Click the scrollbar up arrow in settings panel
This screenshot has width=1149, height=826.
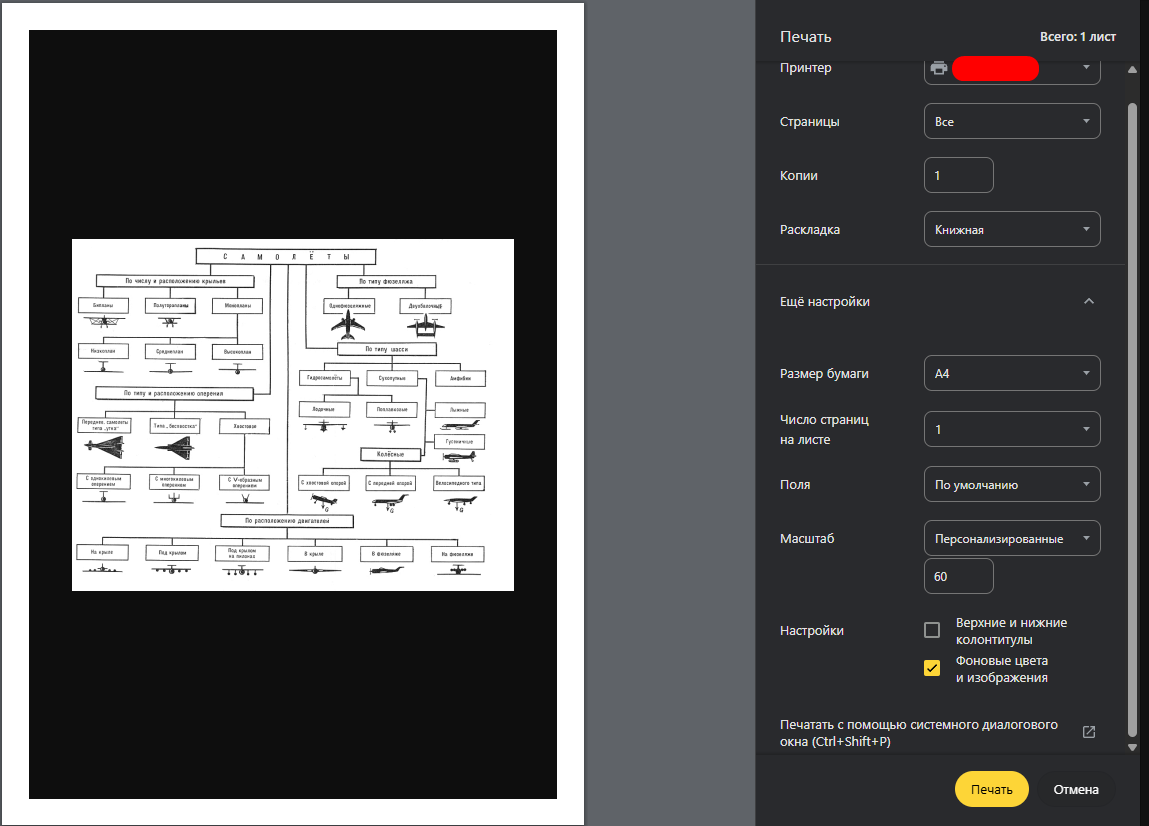coord(1132,70)
